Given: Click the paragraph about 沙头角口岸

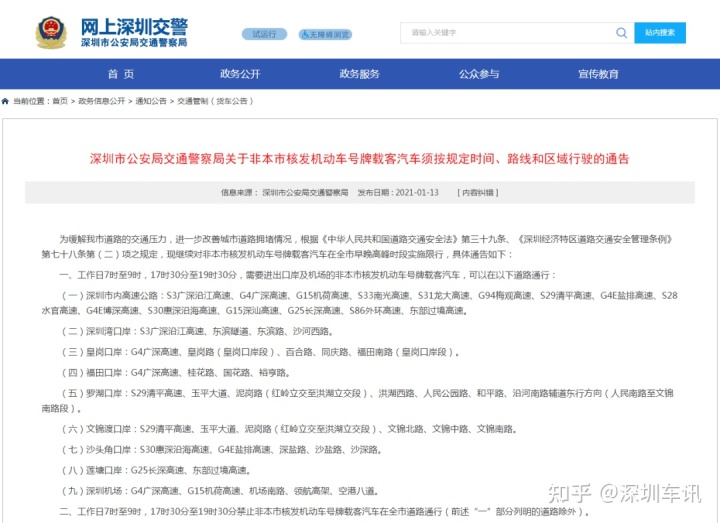Looking at the screenshot, I should pos(222,450).
